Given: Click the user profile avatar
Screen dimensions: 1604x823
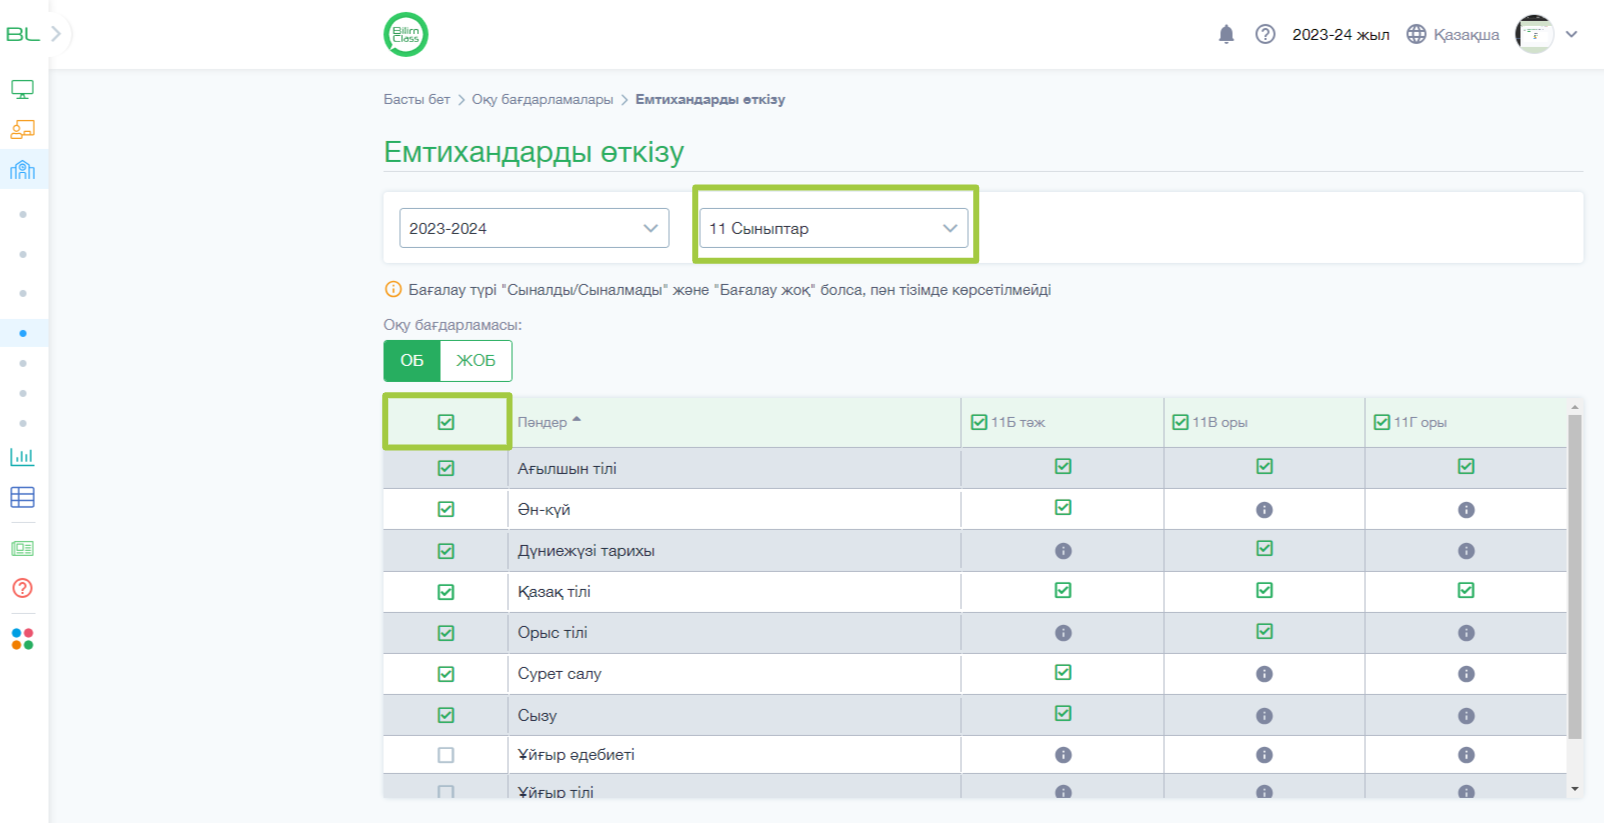Looking at the screenshot, I should [x=1534, y=34].
